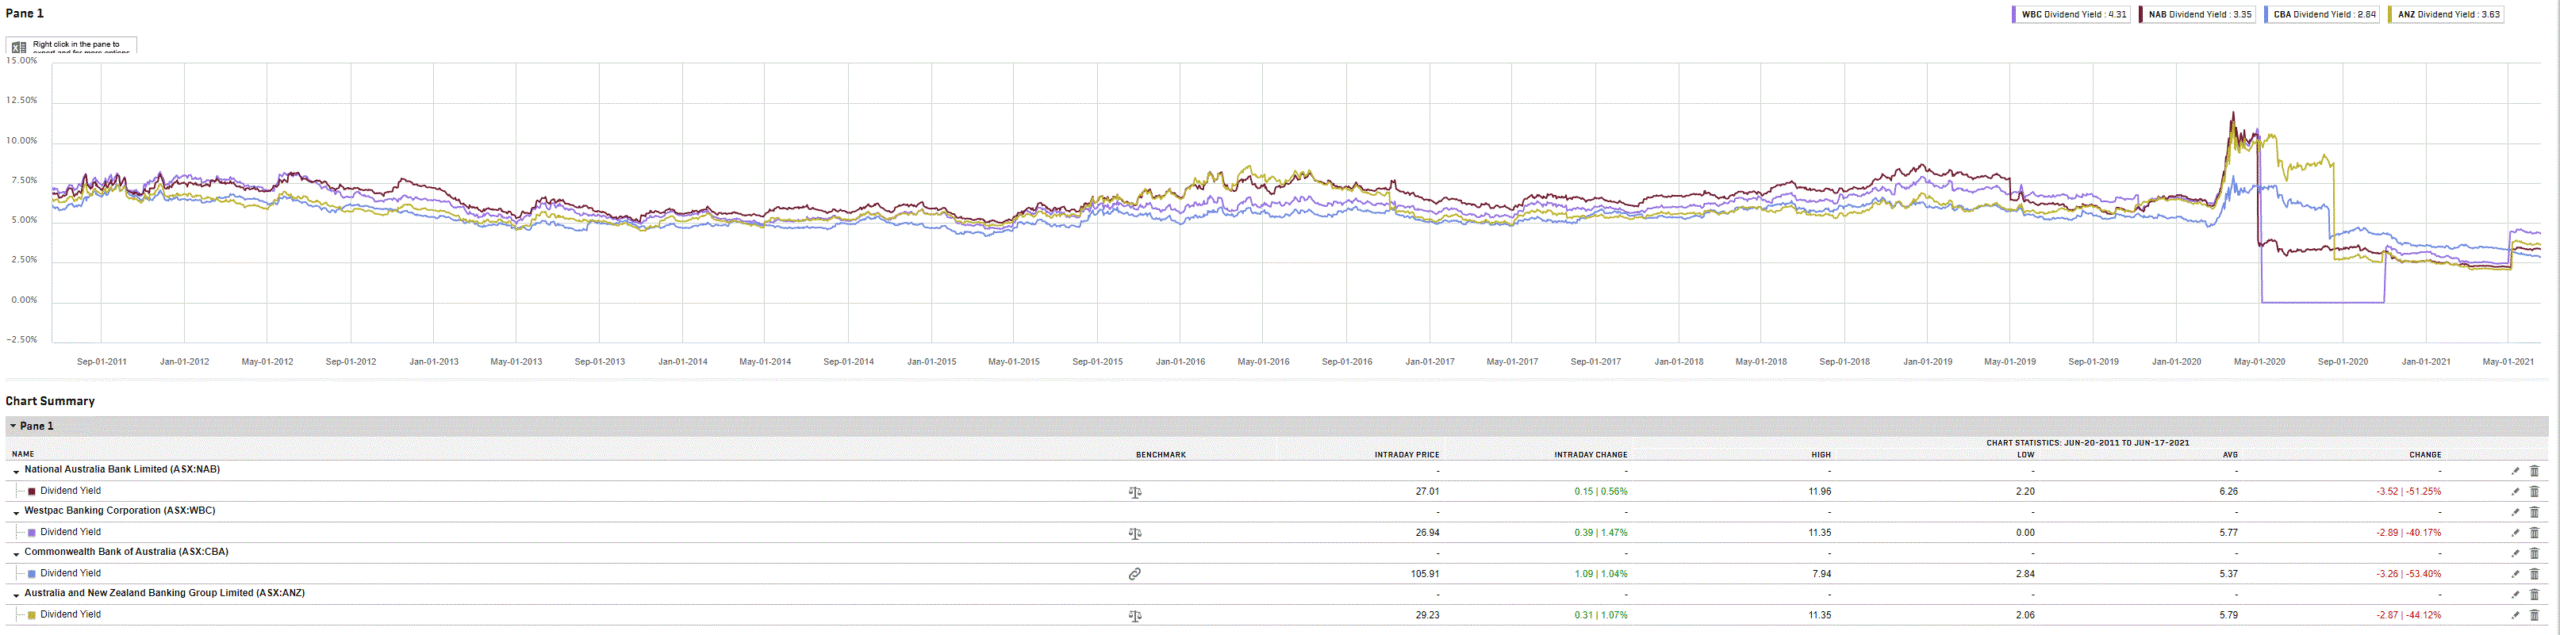
Task: Edit the NAB Dividend Yield series with pencil icon
Action: point(2515,492)
